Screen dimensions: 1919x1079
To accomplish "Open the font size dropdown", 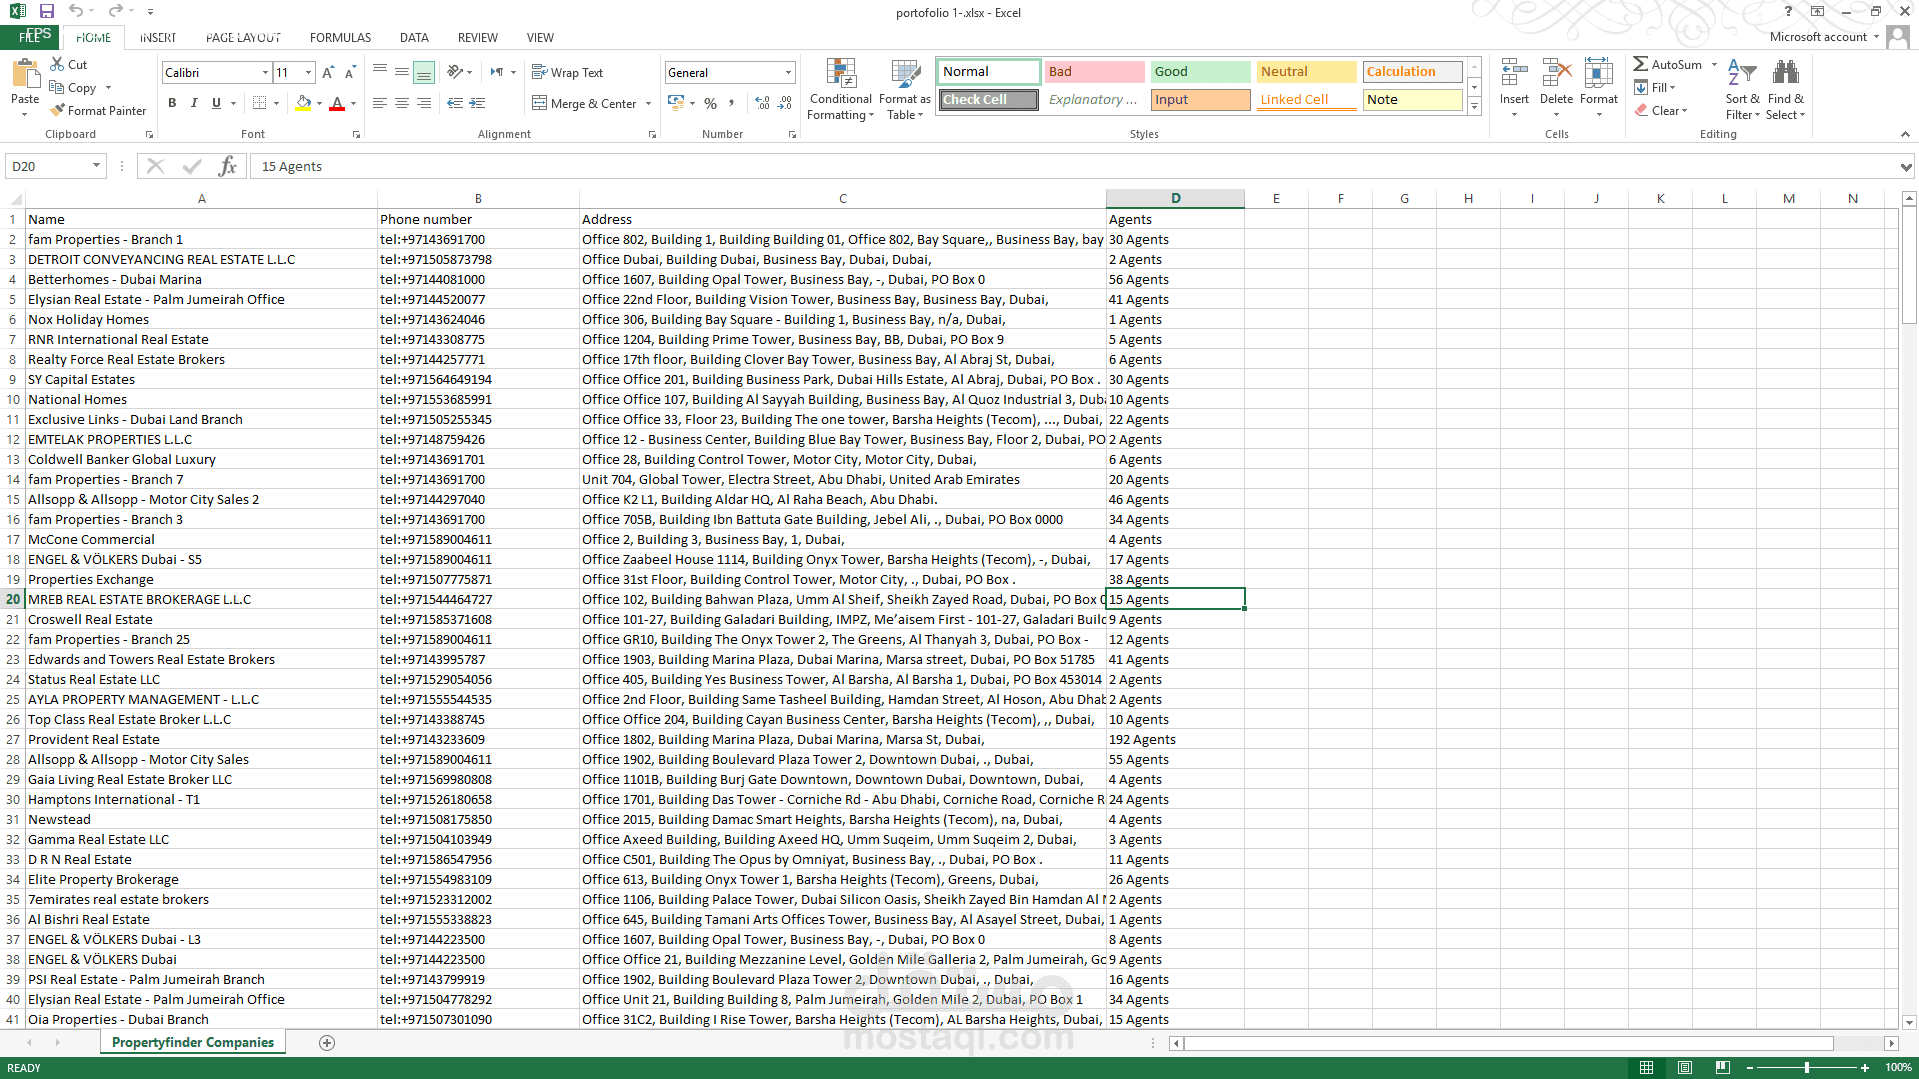I will click(x=308, y=72).
